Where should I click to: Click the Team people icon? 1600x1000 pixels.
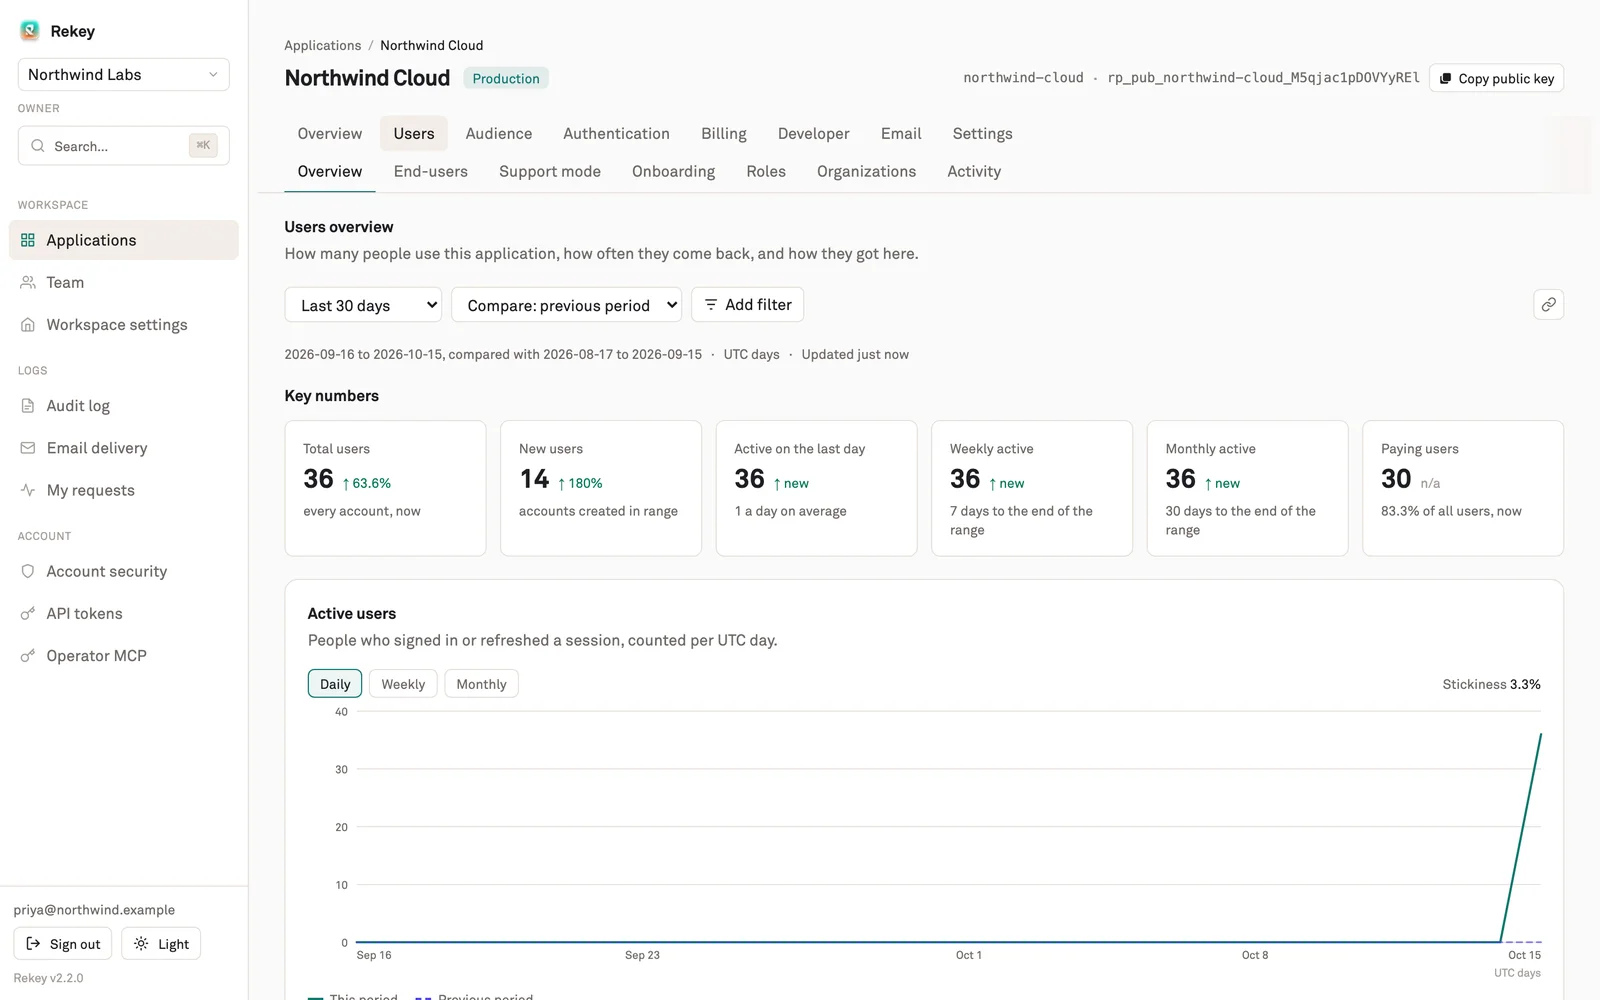click(x=28, y=283)
